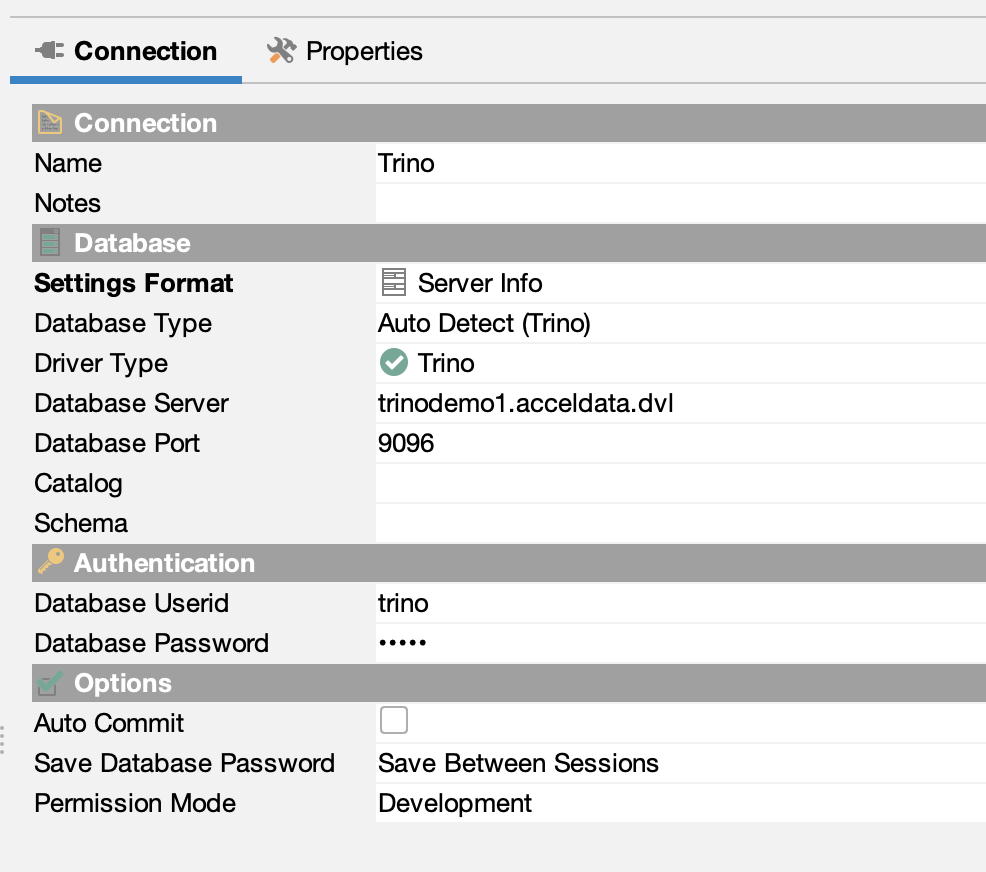Toggle the Auto Commit checkbox

394,720
